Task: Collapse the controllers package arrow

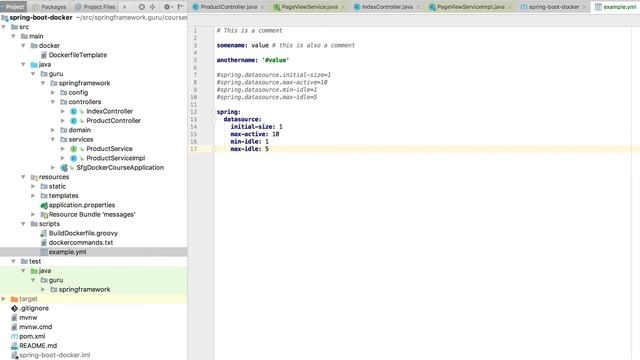Action: click(x=53, y=102)
